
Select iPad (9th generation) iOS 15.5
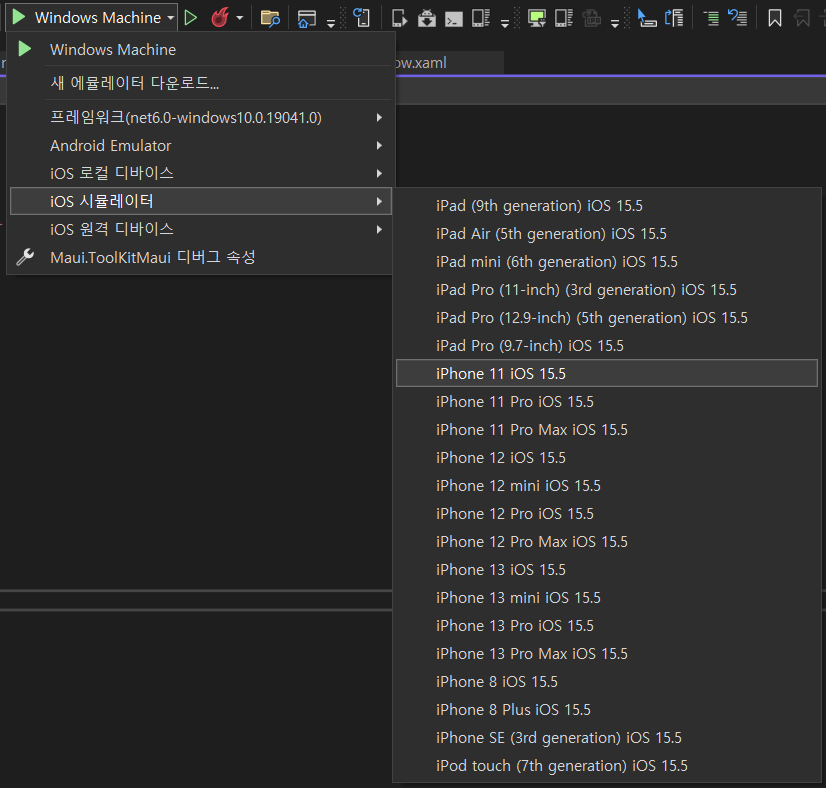(x=606, y=205)
